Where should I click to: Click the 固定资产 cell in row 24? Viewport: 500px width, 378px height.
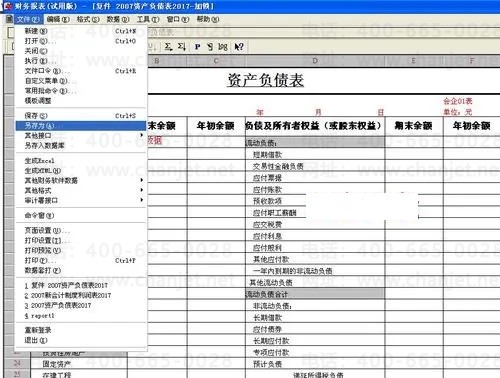[79, 364]
